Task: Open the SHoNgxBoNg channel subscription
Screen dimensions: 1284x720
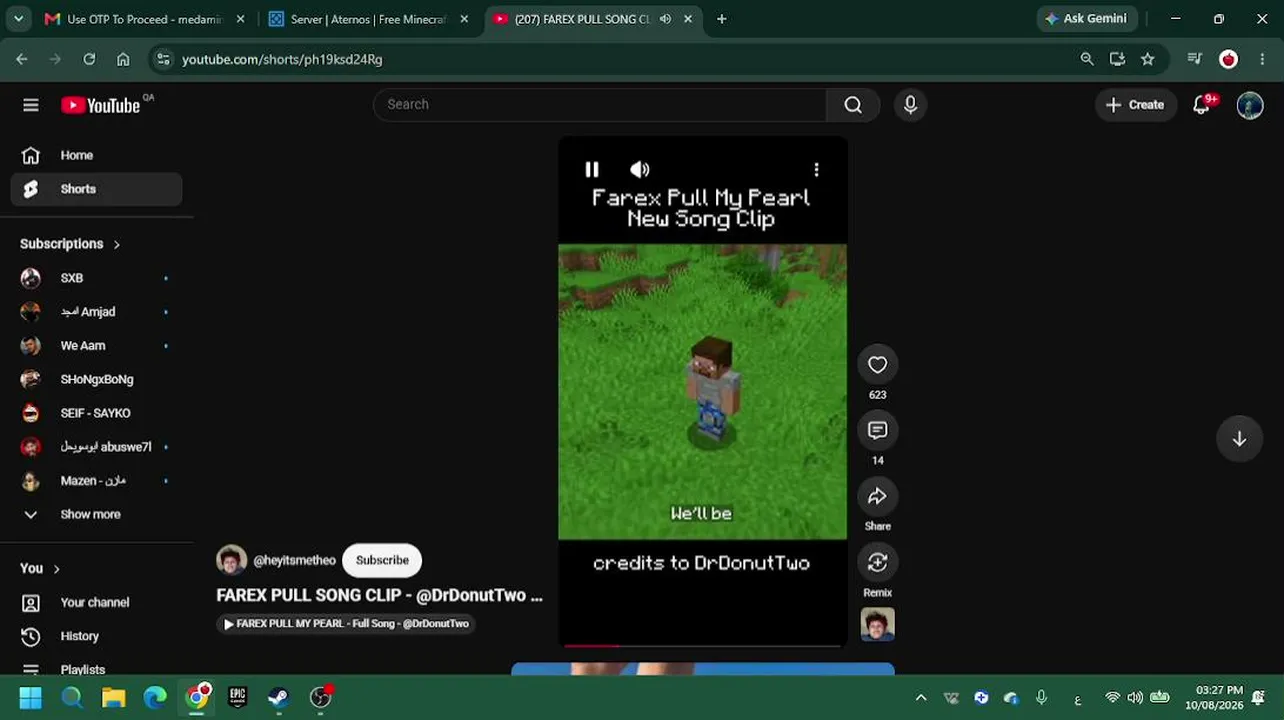Action: click(x=96, y=379)
